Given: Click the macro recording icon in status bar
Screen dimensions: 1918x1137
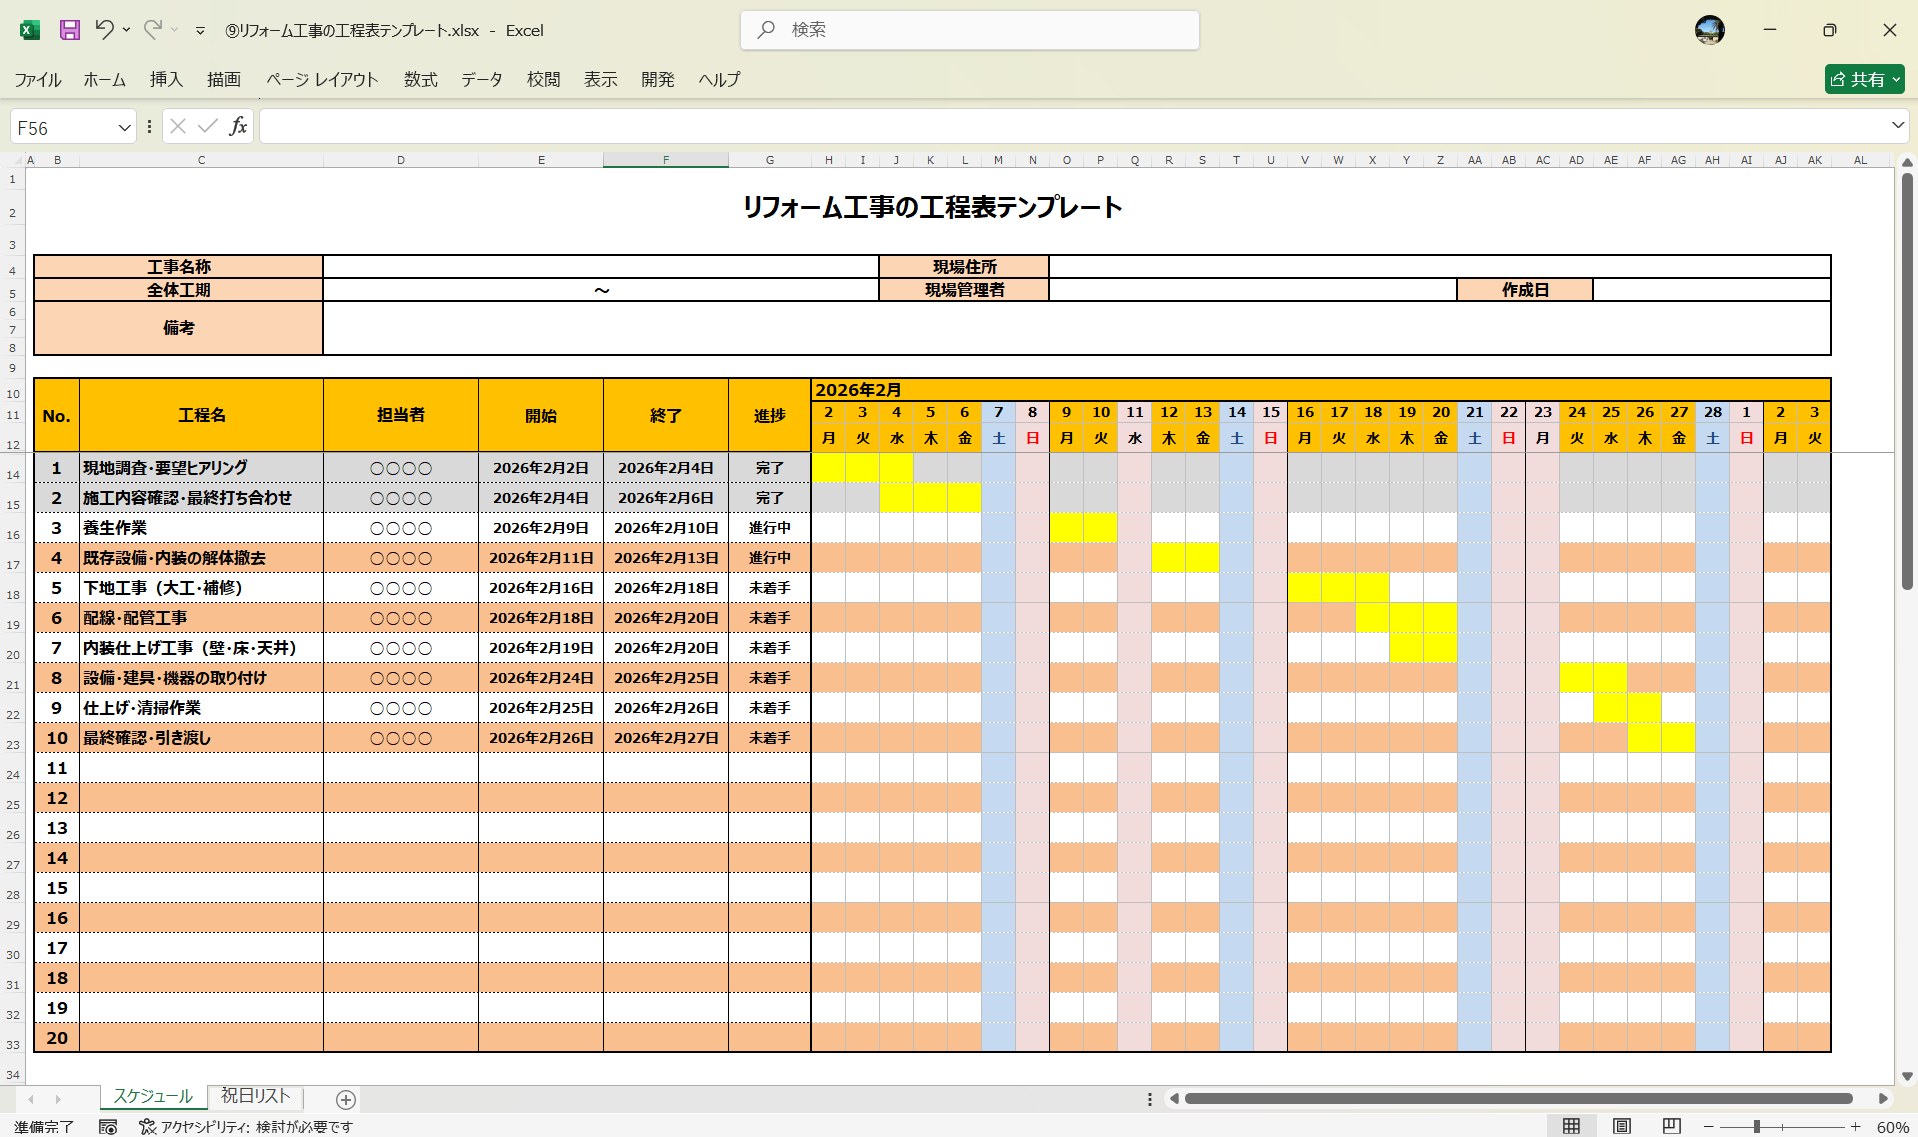Looking at the screenshot, I should [107, 1126].
